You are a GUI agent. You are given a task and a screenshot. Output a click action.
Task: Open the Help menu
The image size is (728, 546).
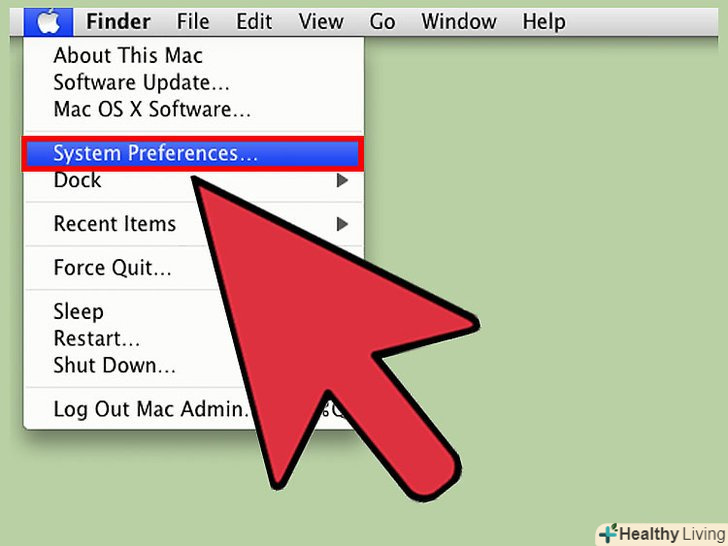coord(544,22)
